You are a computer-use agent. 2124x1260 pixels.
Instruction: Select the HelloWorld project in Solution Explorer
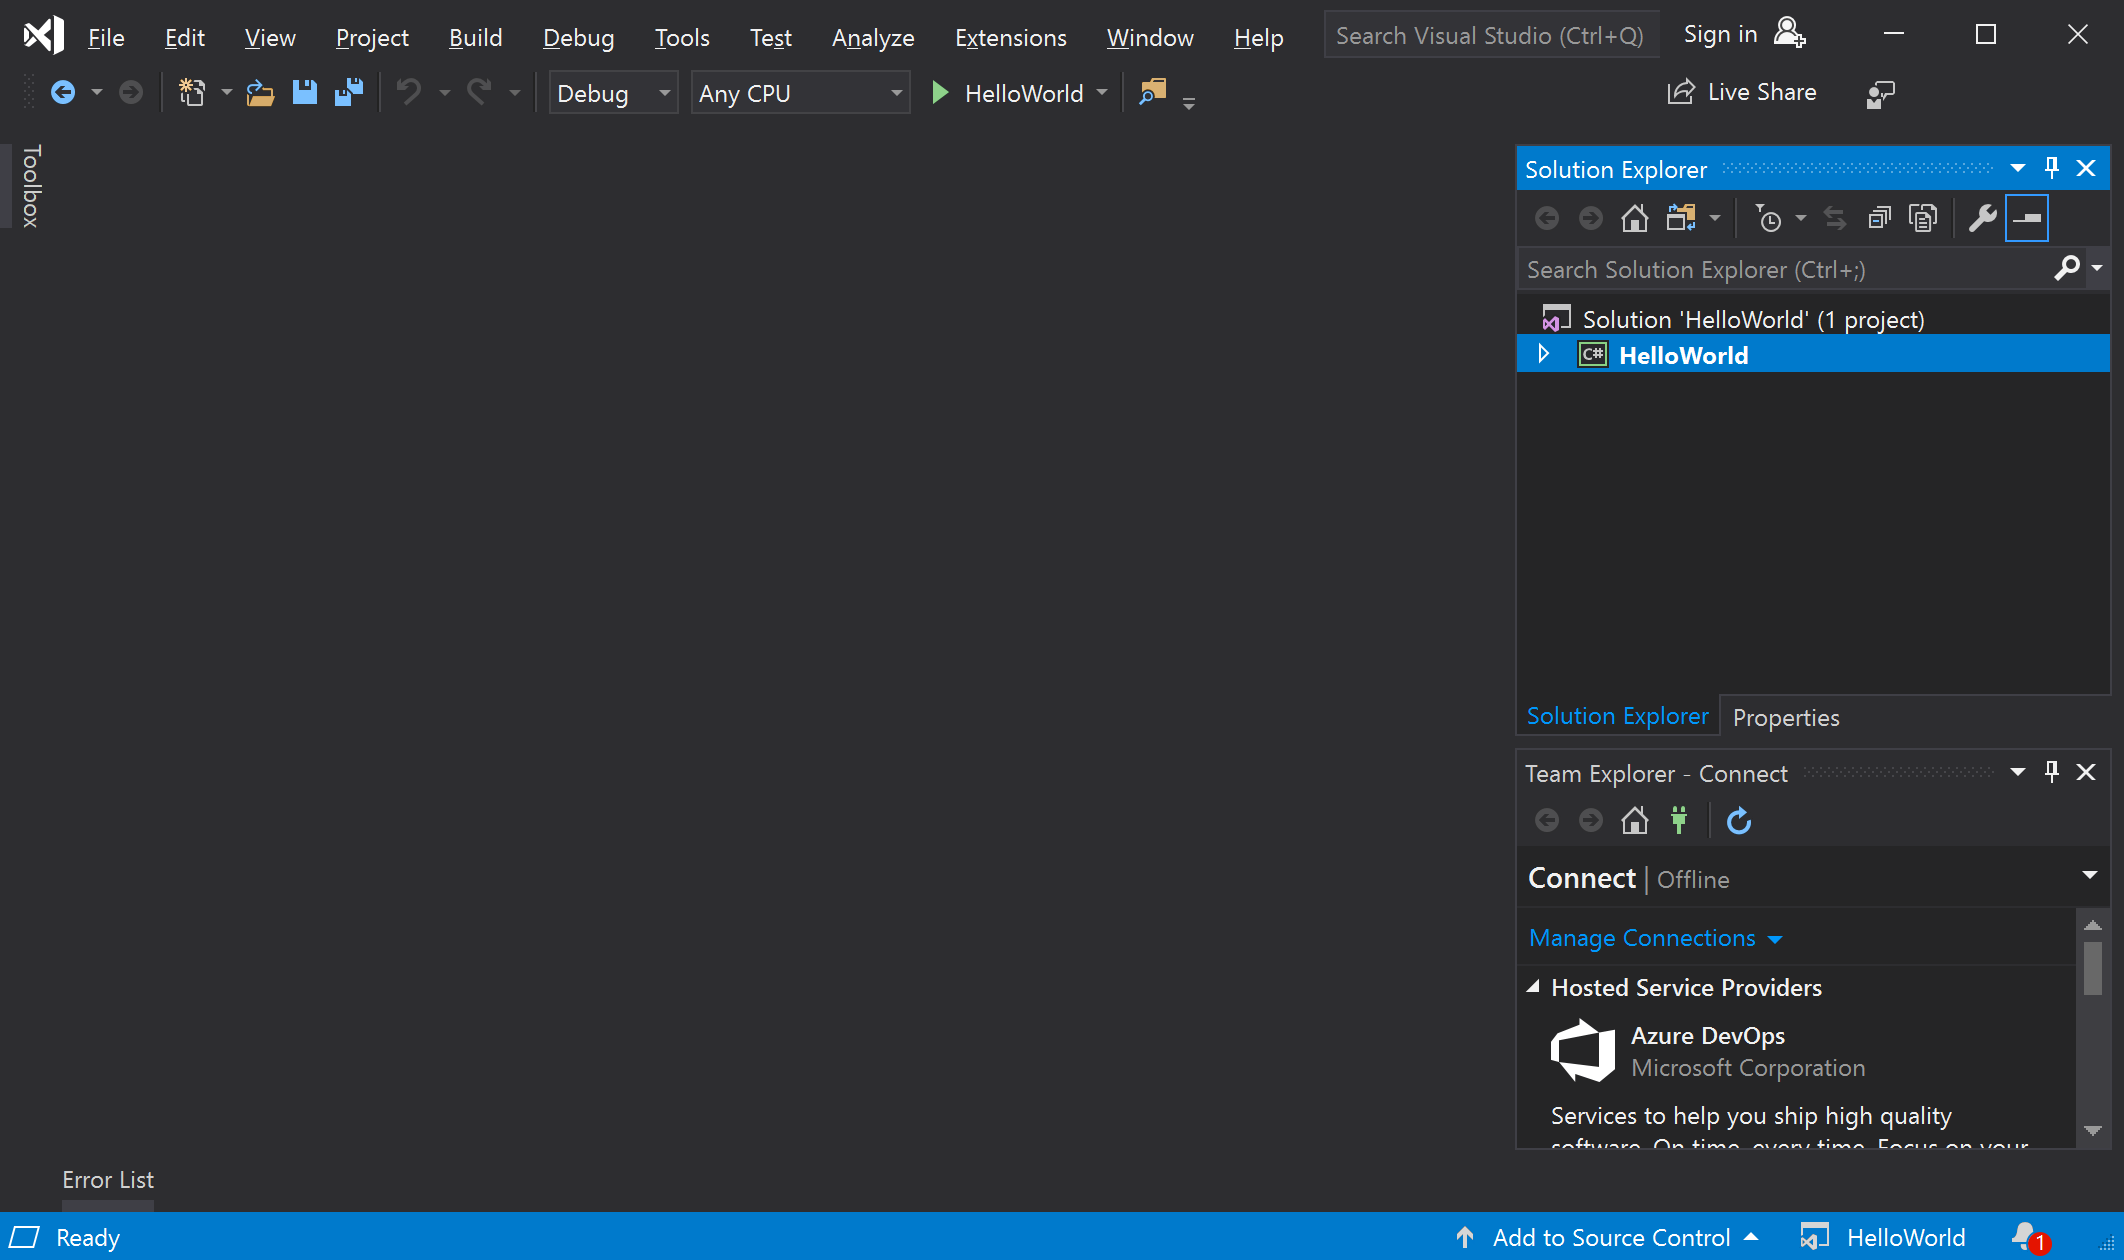click(x=1683, y=356)
